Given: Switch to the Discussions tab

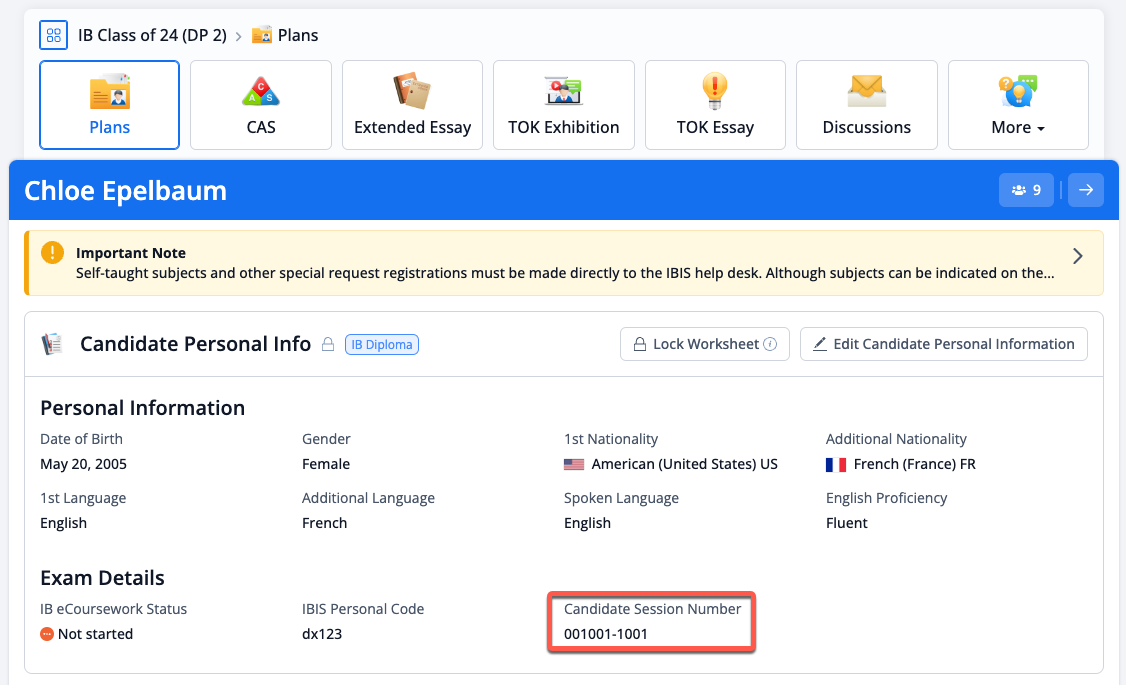Looking at the screenshot, I should [866, 105].
